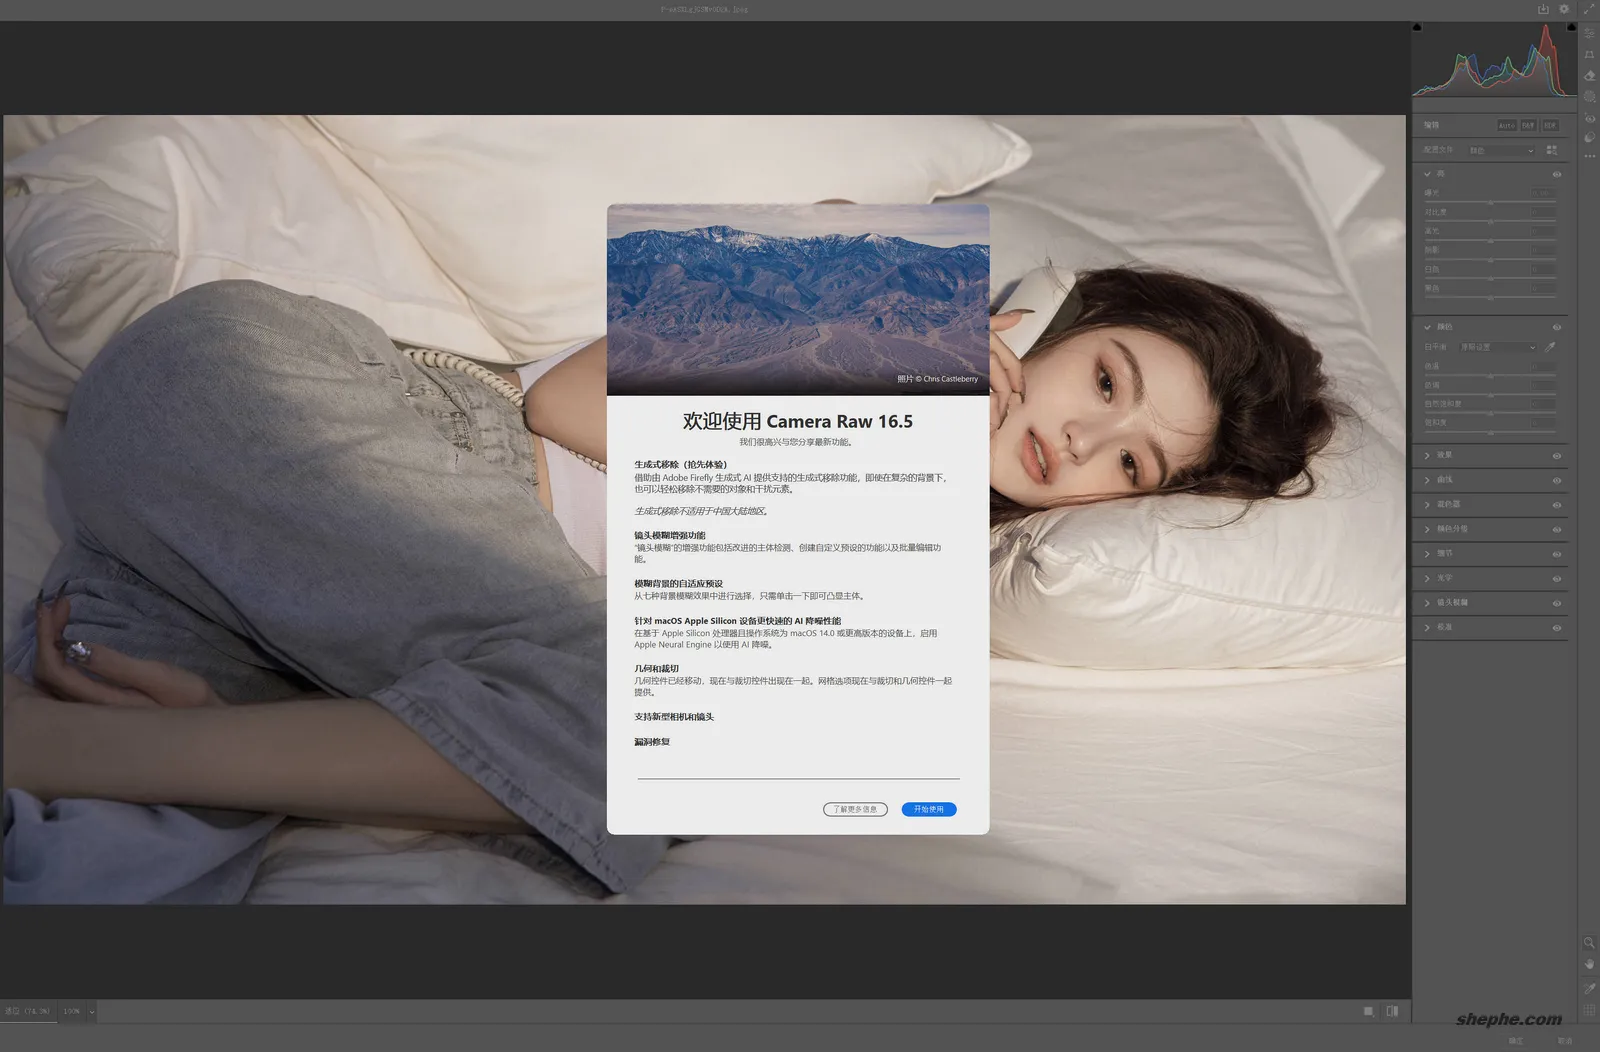This screenshot has width=1600, height=1052.
Task: Expand the 颜色分级 panel
Action: 1427,529
